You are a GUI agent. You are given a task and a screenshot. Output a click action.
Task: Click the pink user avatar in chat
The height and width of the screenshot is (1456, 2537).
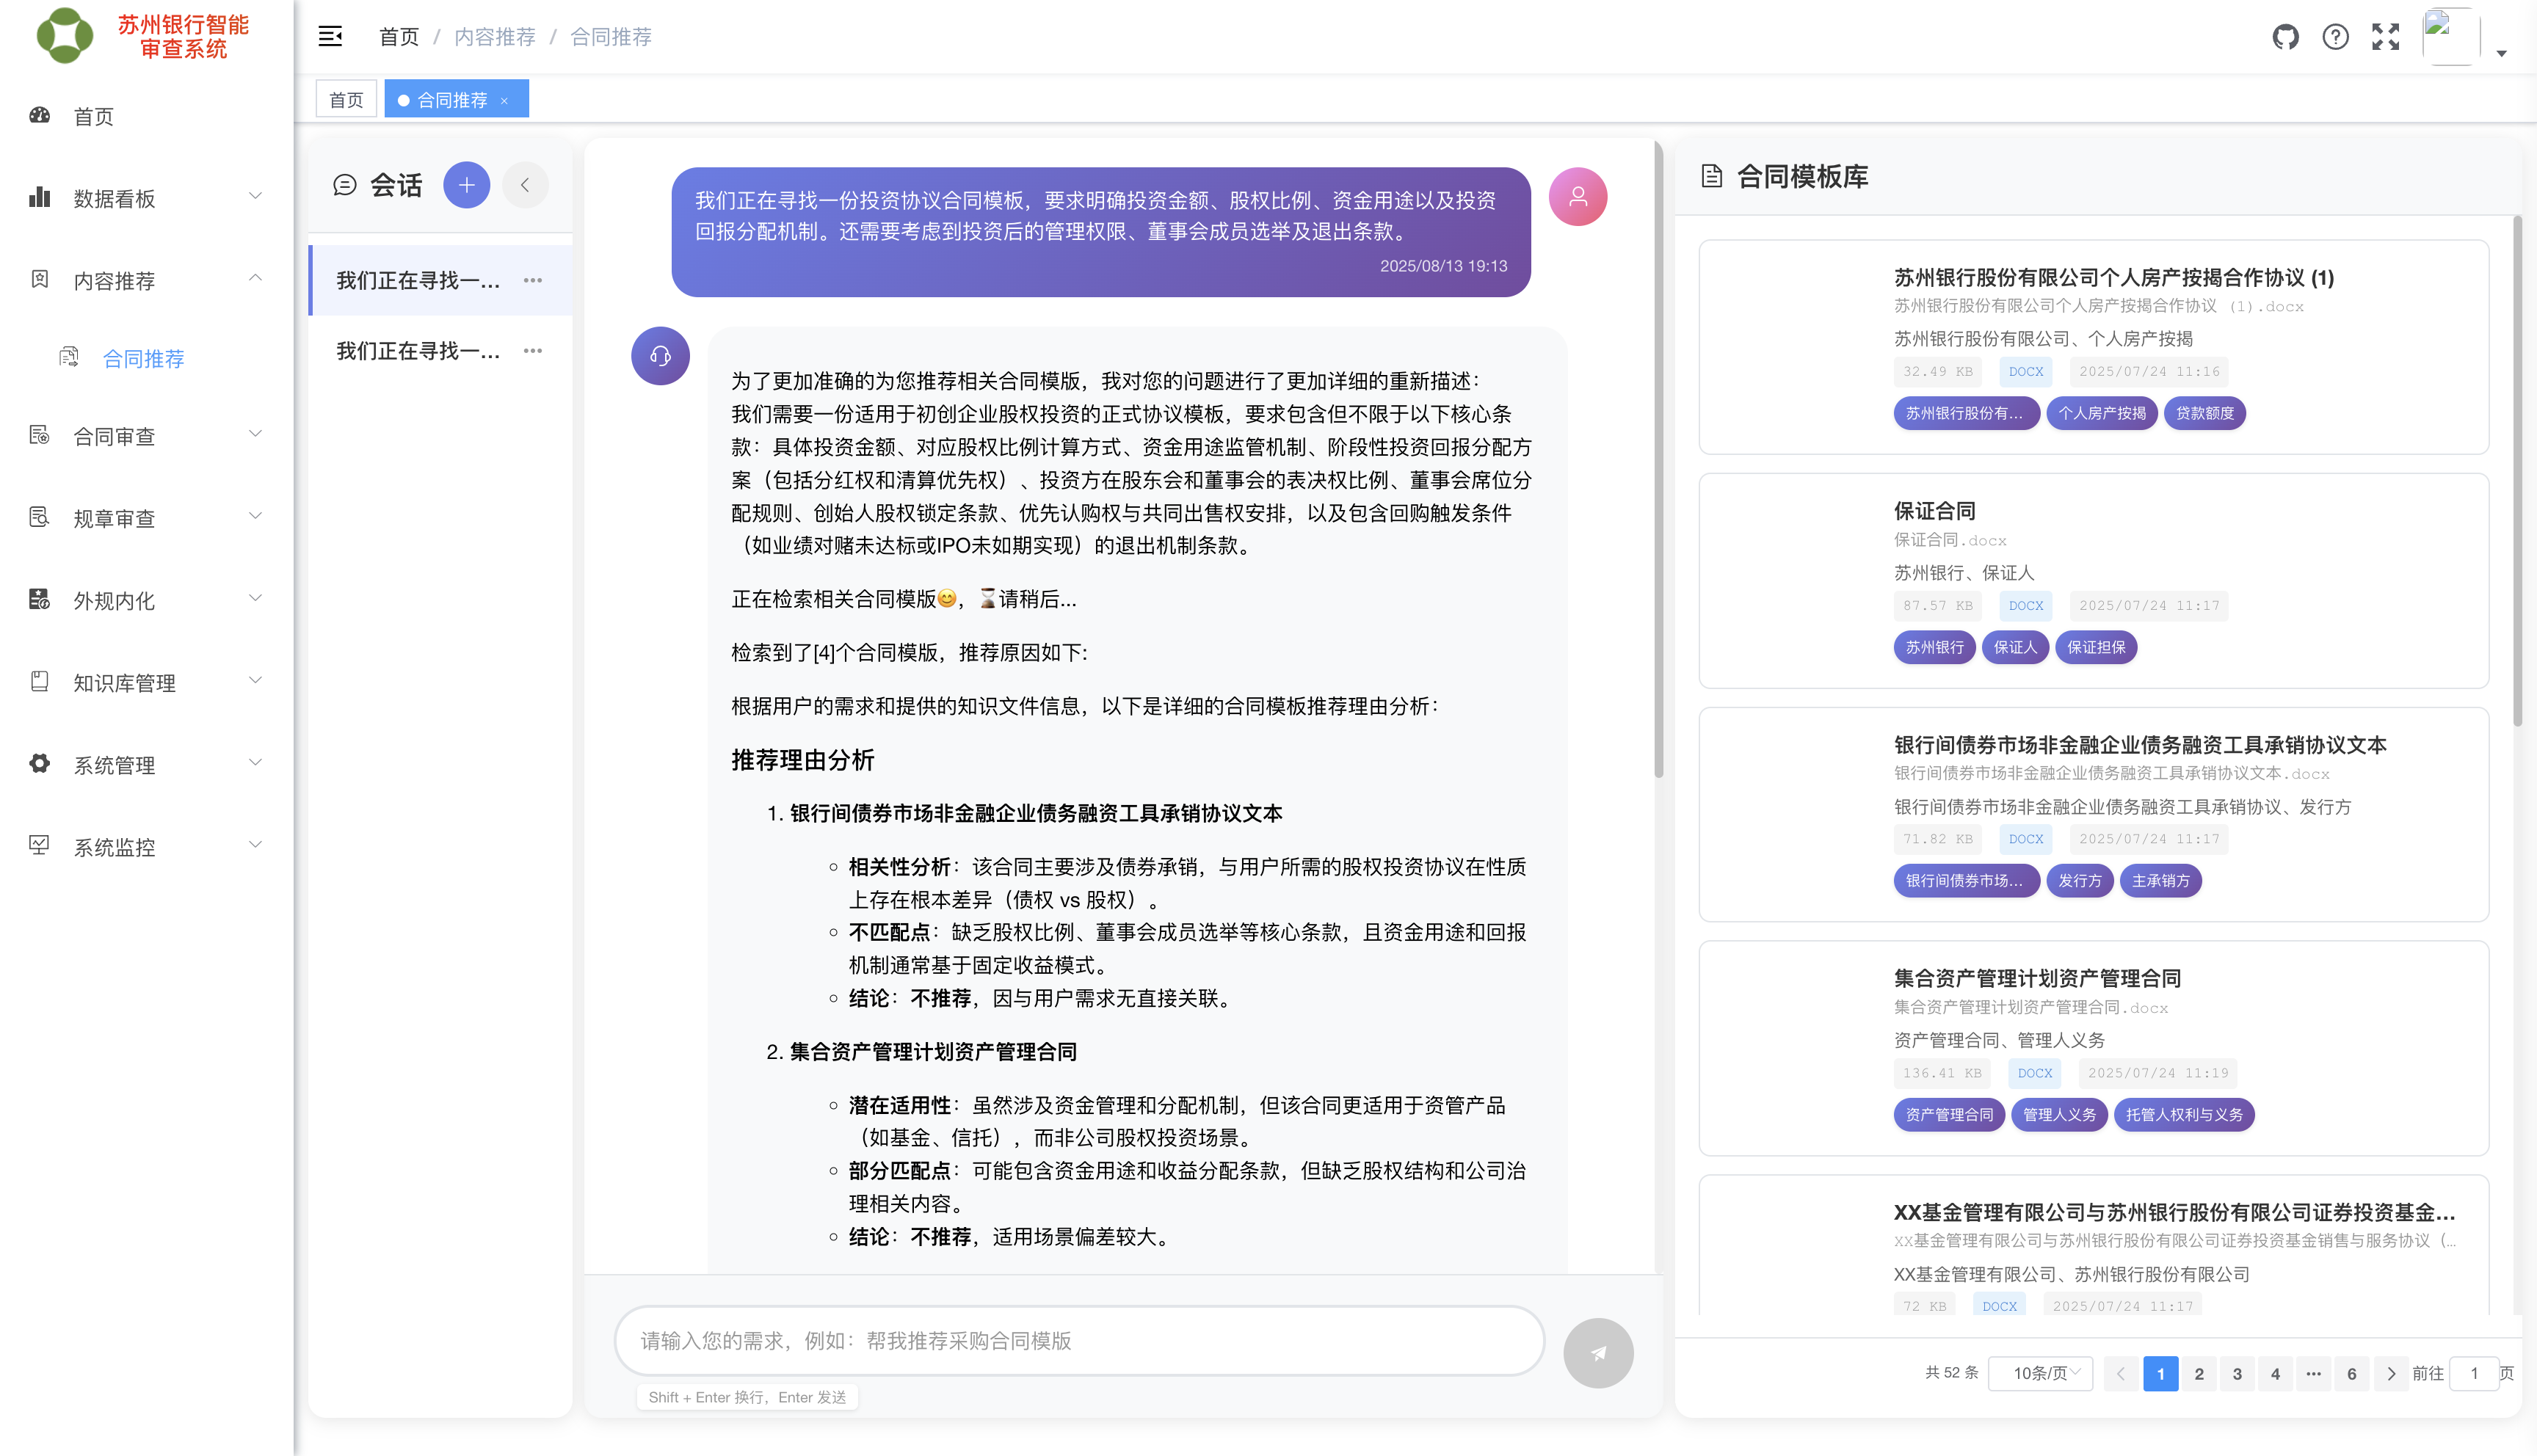[x=1578, y=196]
